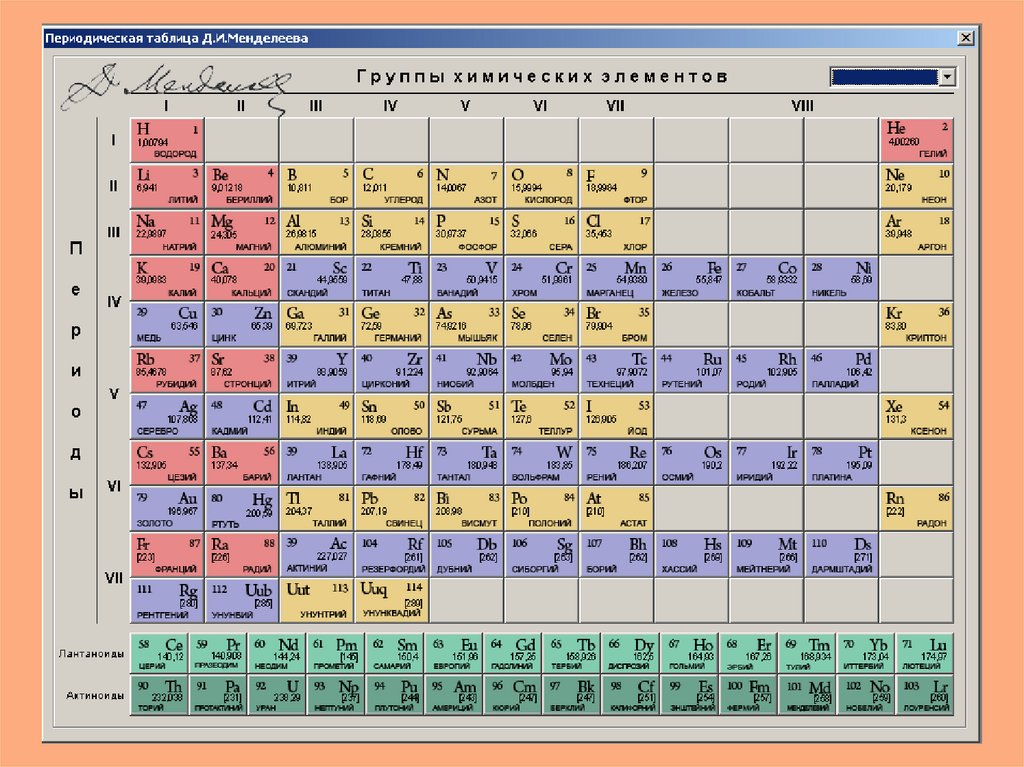This screenshot has width=1024, height=767.
Task: Select the Caesium (Cs) cell
Action: coord(167,463)
